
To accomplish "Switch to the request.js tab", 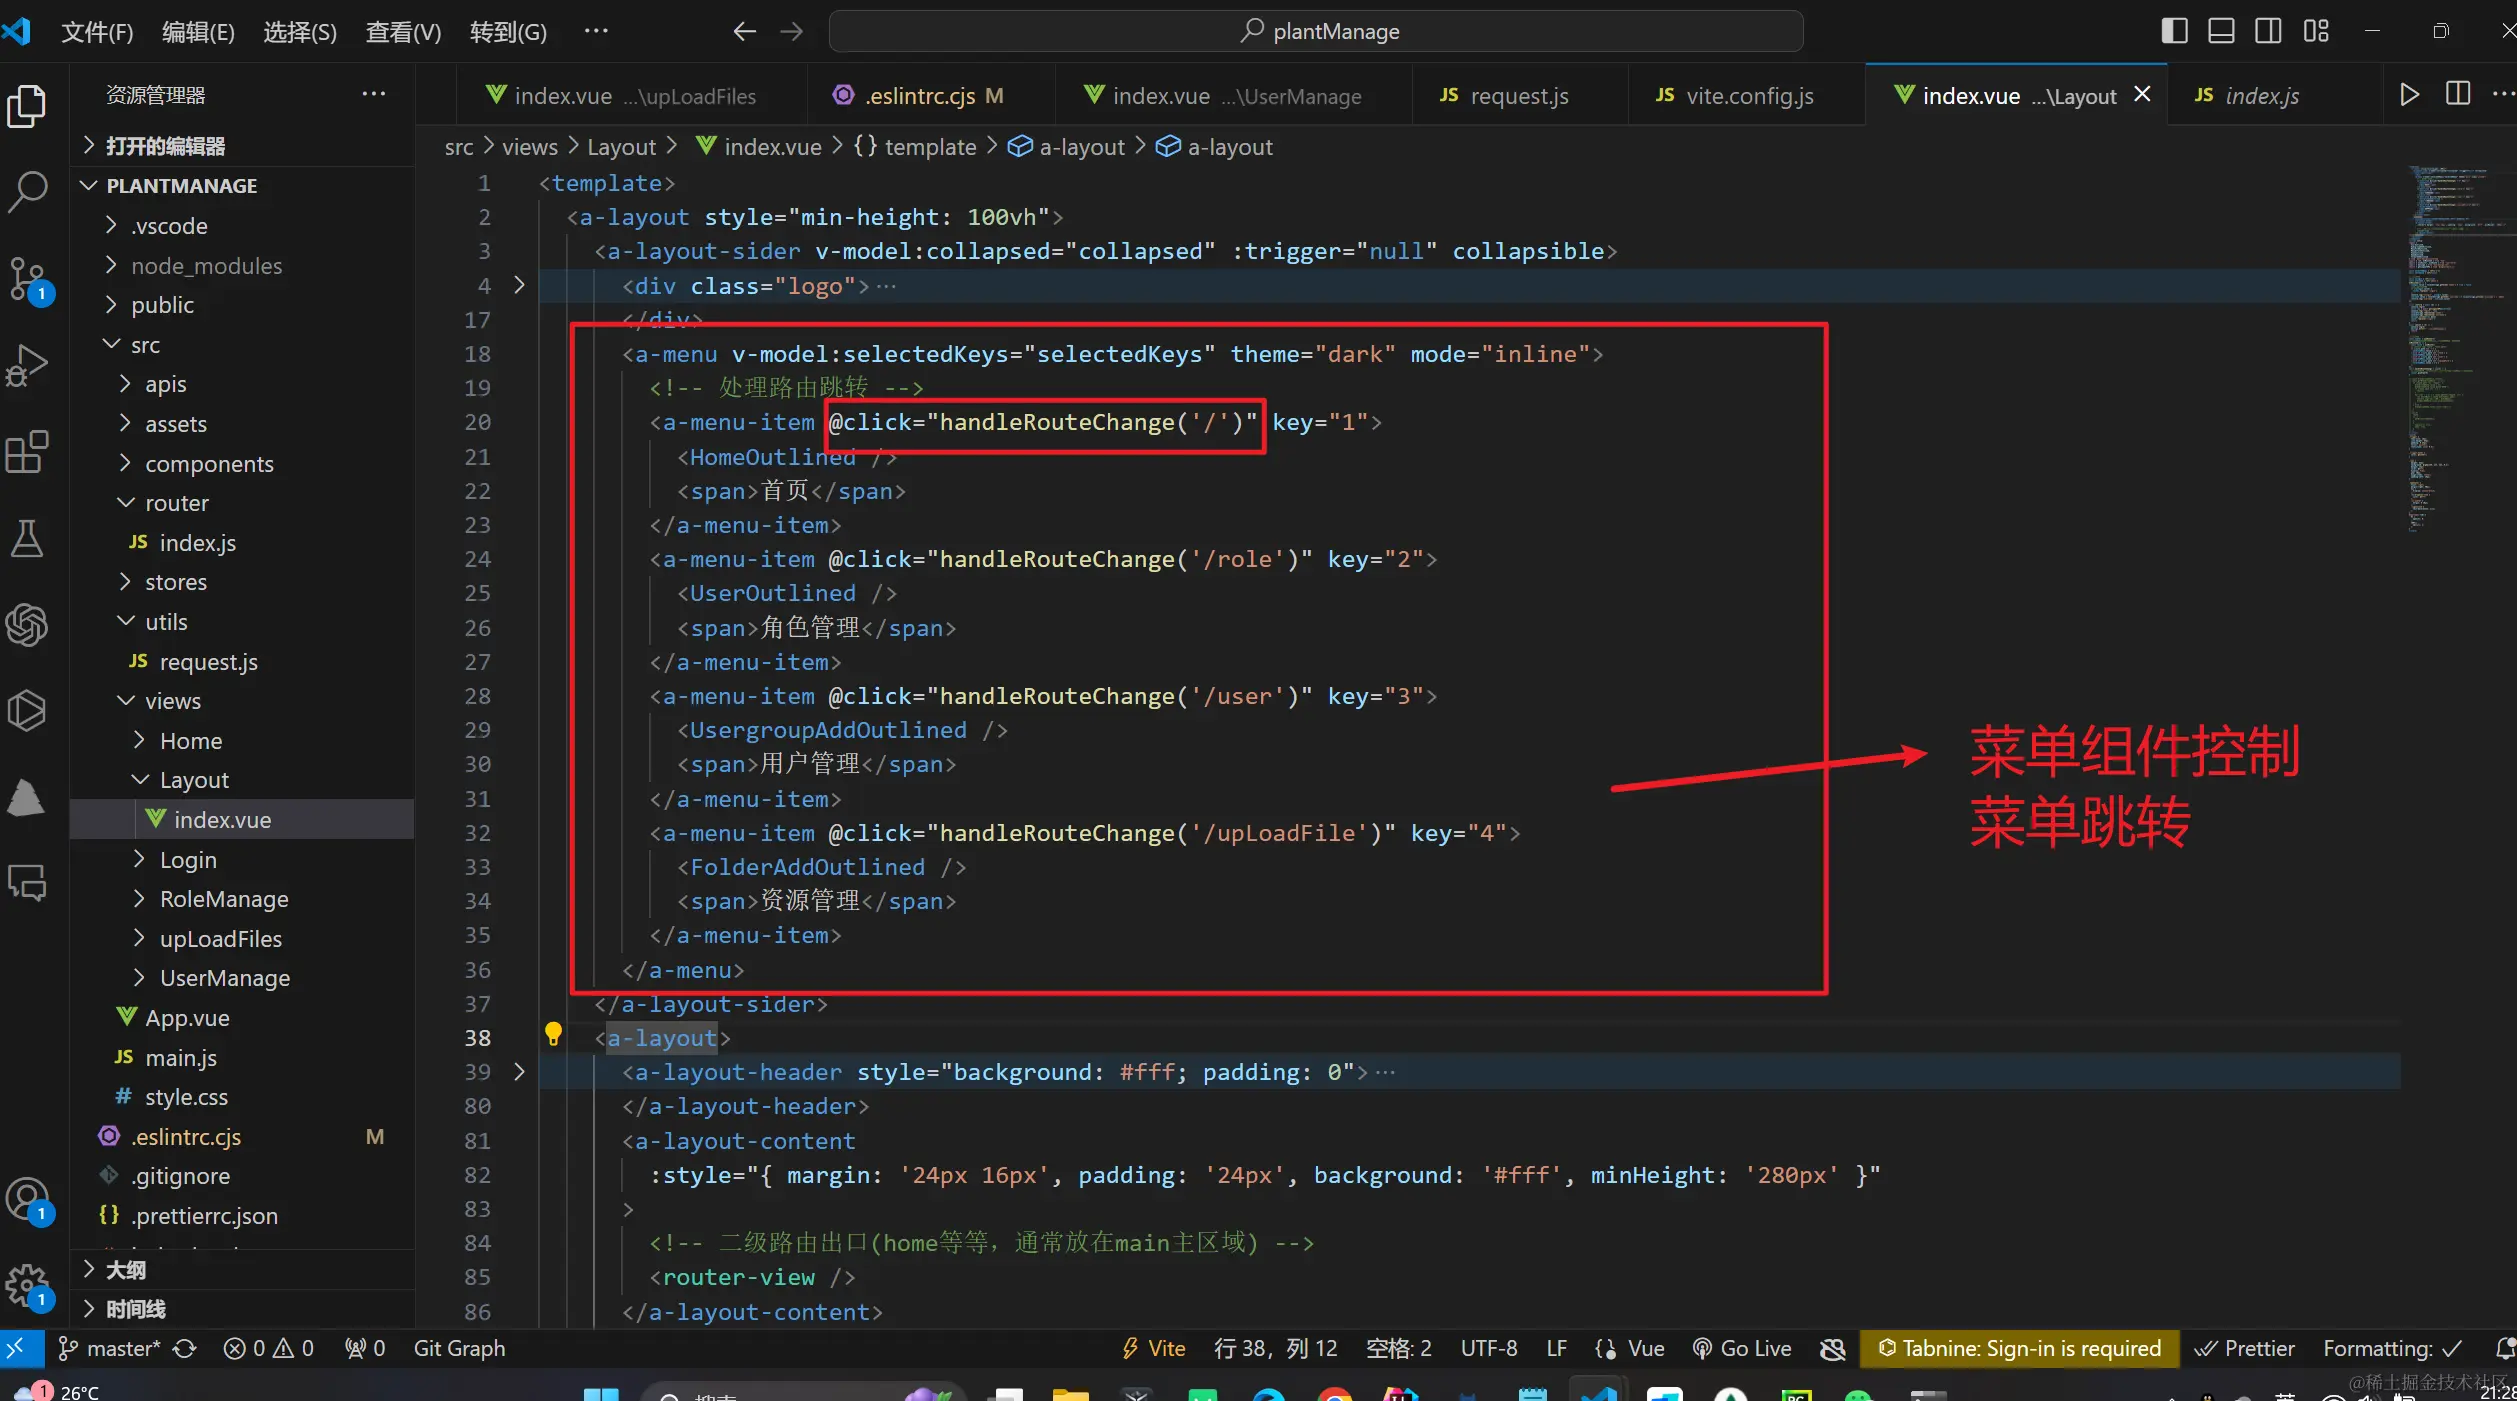I will pyautogui.click(x=1520, y=95).
